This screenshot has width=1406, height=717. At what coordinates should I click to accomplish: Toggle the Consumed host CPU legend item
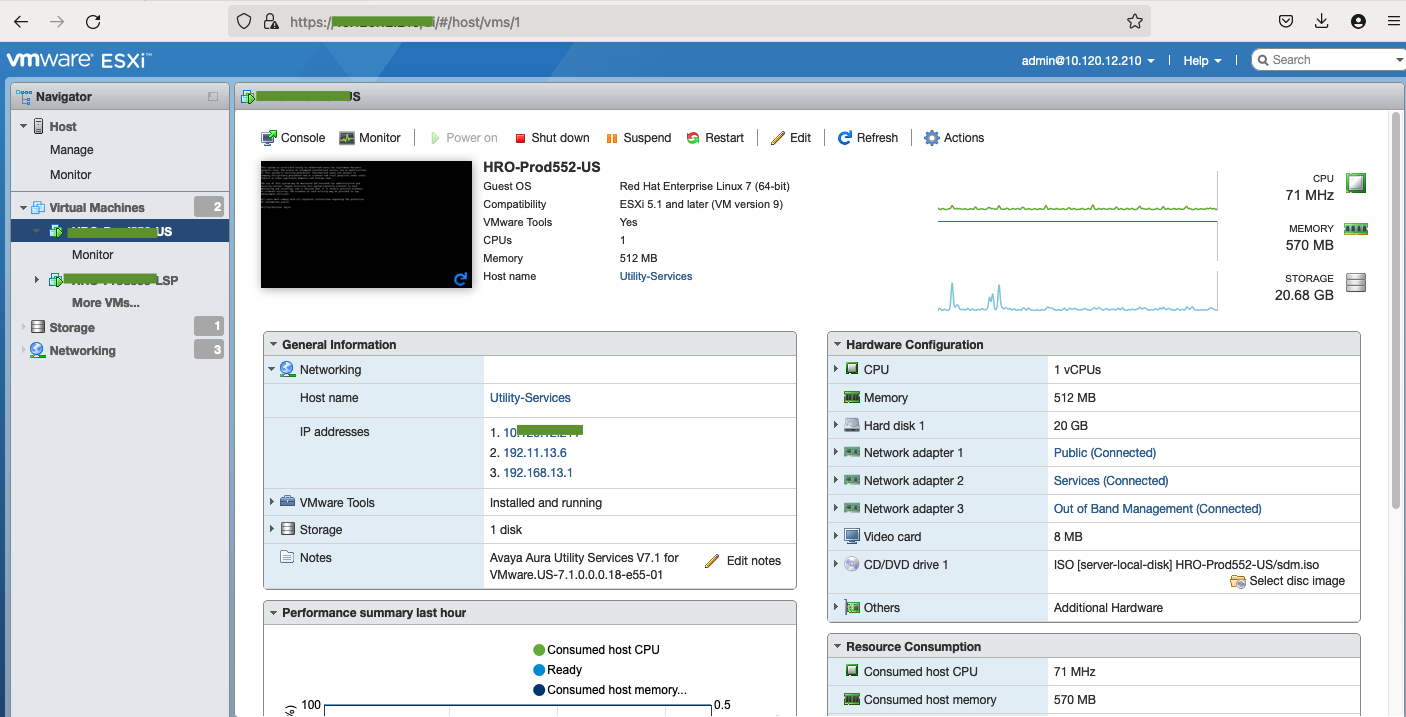click(597, 650)
